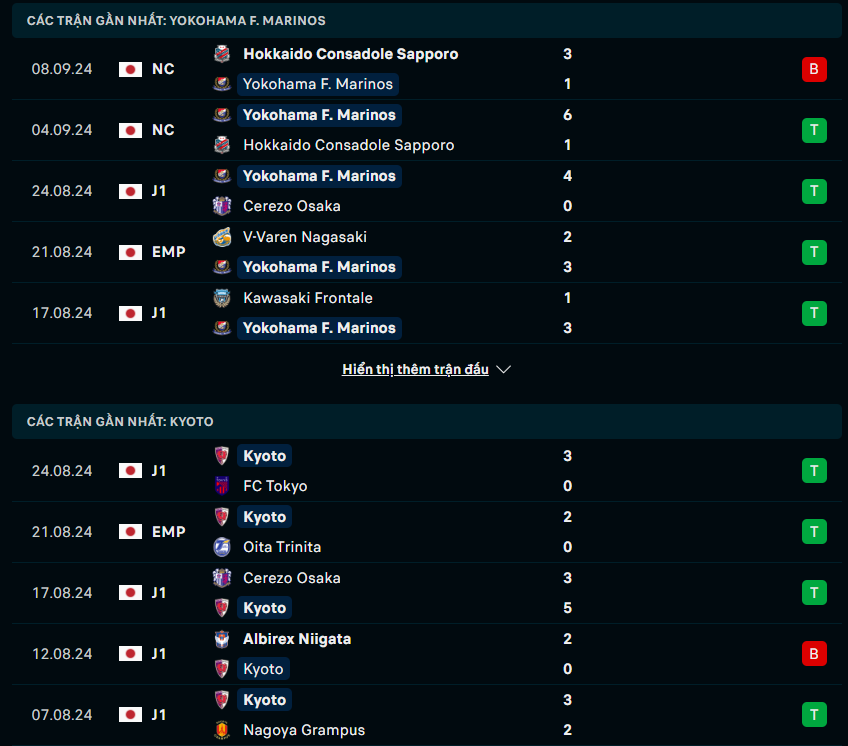The height and width of the screenshot is (746, 848).
Task: Click Kyoto crest in 07.08.24 match
Action: point(222,700)
